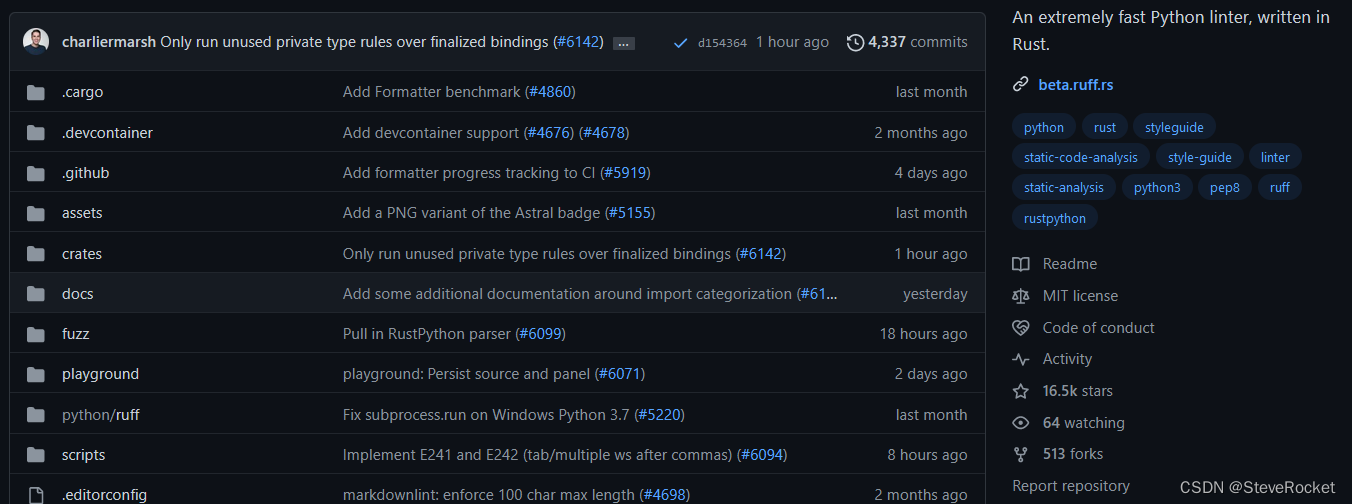Select the python topic tag
Viewport: 1352px width, 504px height.
[x=1044, y=127]
